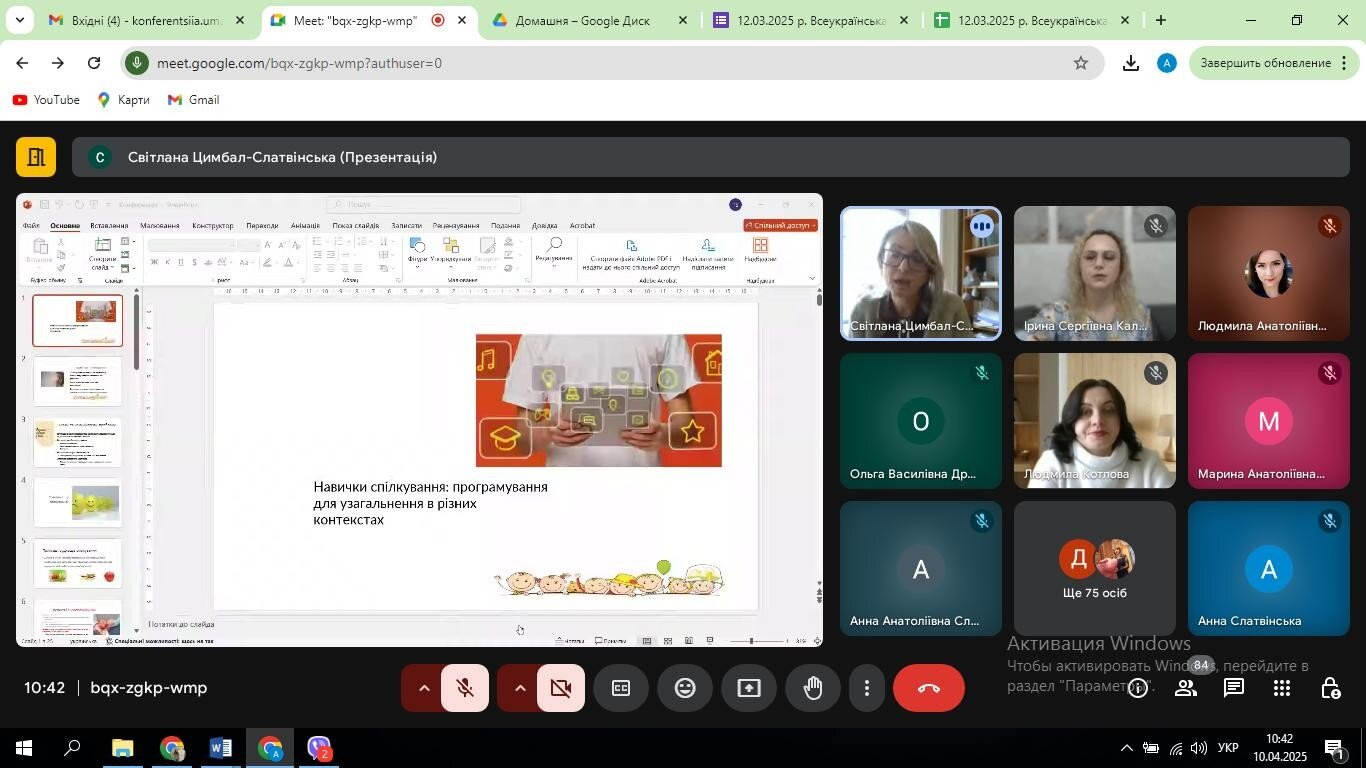
Task: Turn on the camera toggle
Action: (x=561, y=688)
